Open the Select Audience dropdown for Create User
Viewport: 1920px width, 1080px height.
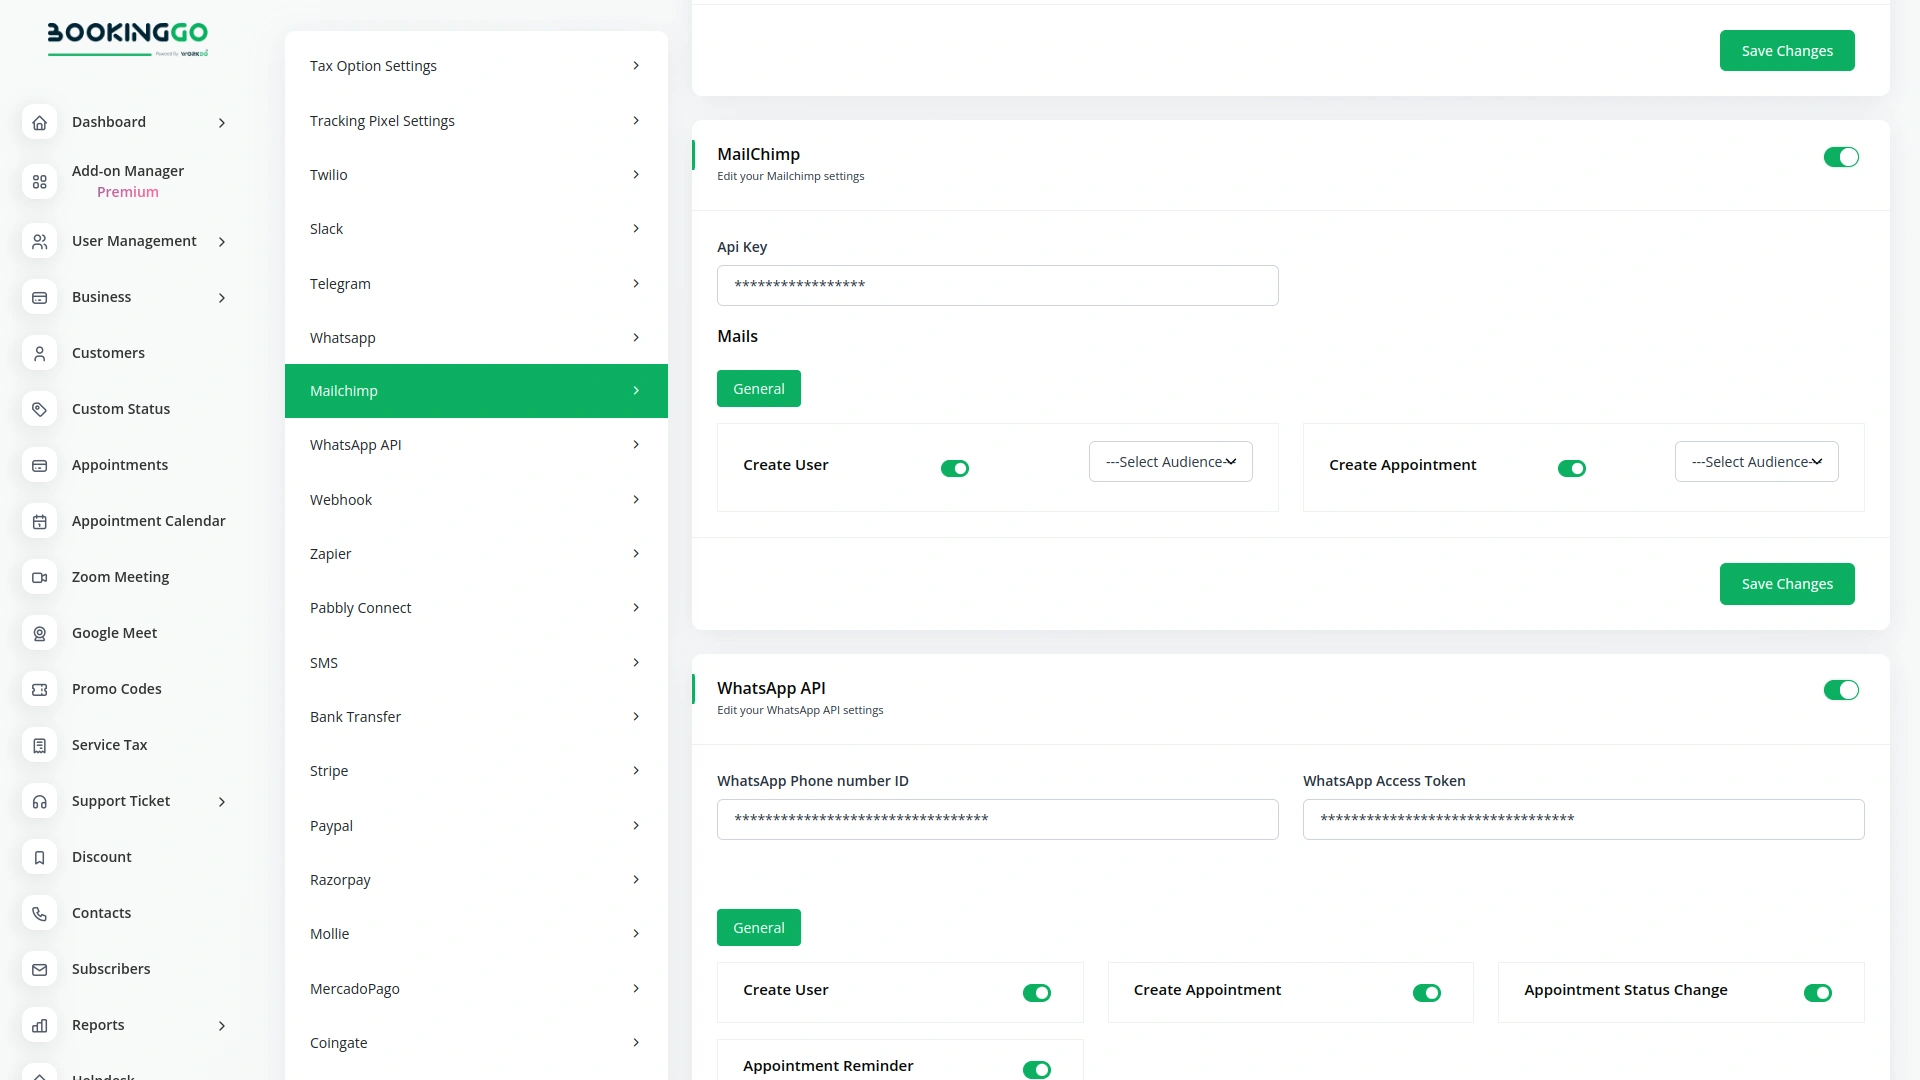point(1170,461)
